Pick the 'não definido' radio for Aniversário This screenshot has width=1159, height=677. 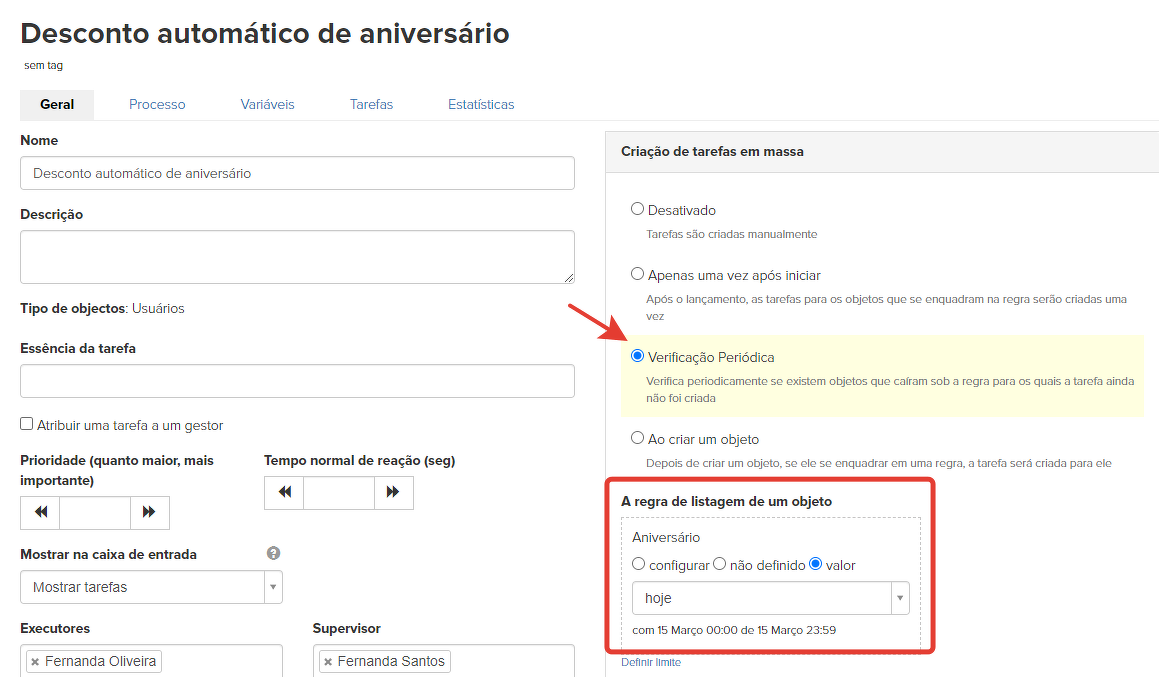click(720, 564)
